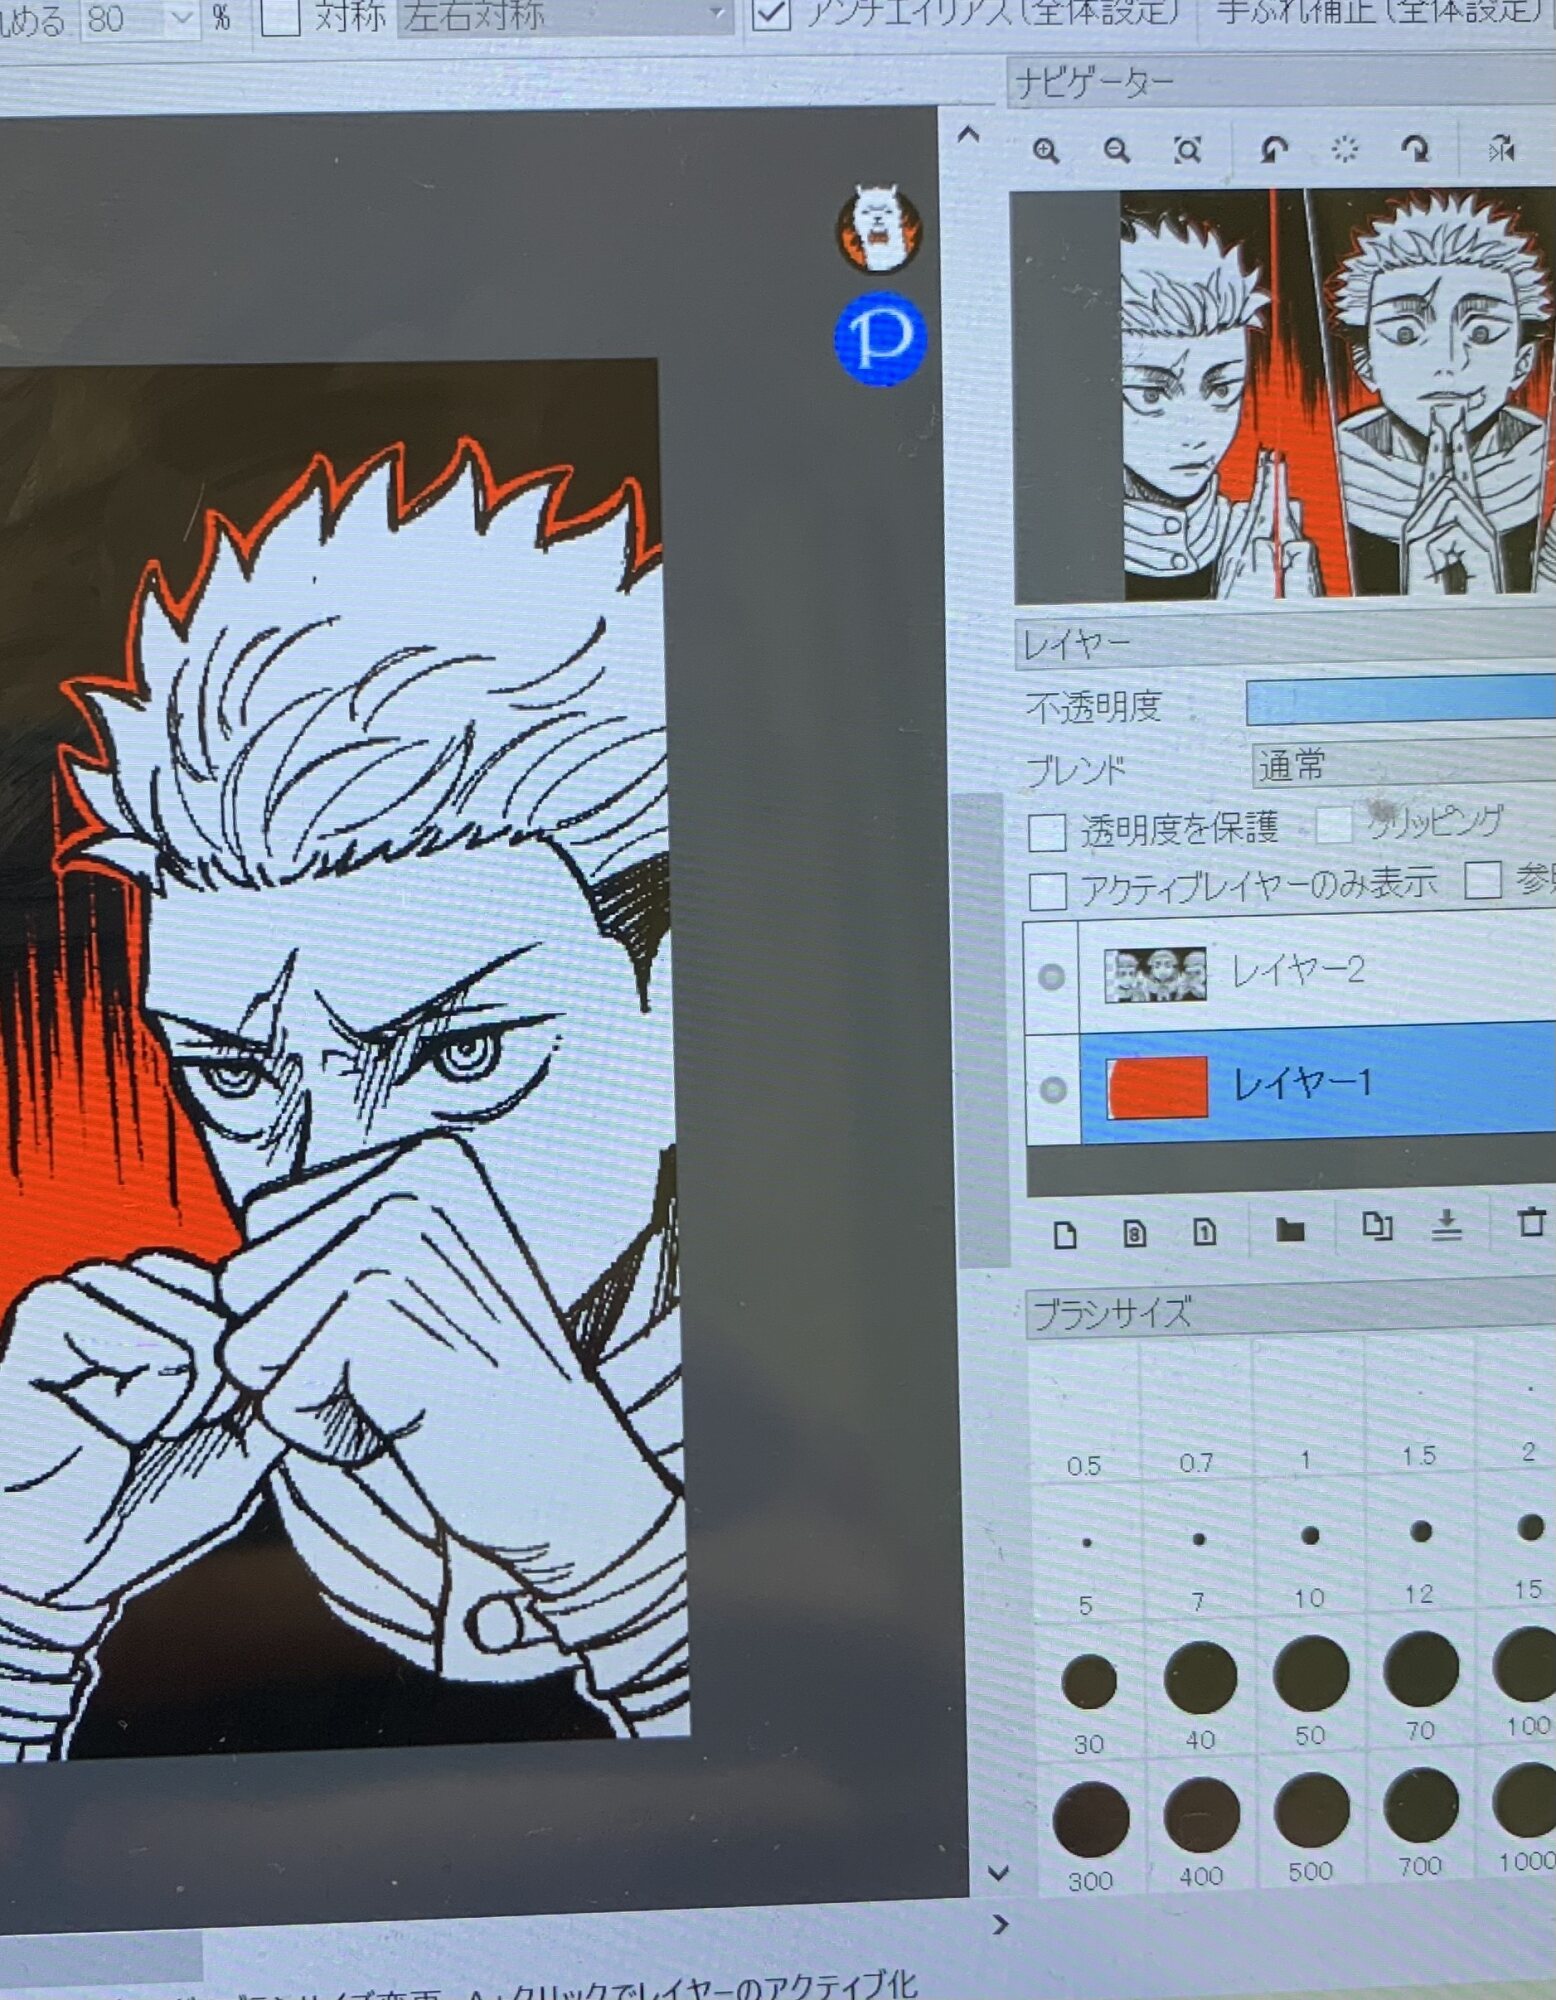Screen dimensions: 1556x2000
Task: Rotate canvas left in Navigator
Action: pos(1273,150)
